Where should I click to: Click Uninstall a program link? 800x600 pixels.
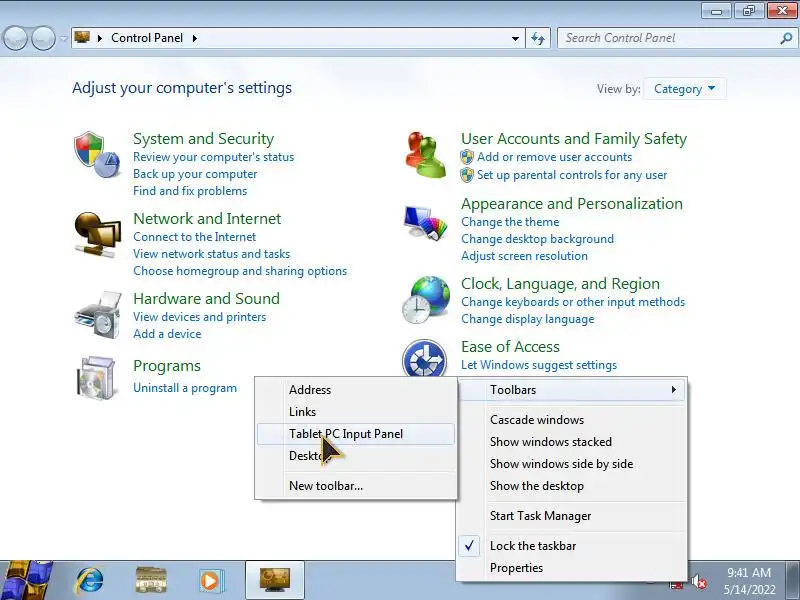(185, 388)
